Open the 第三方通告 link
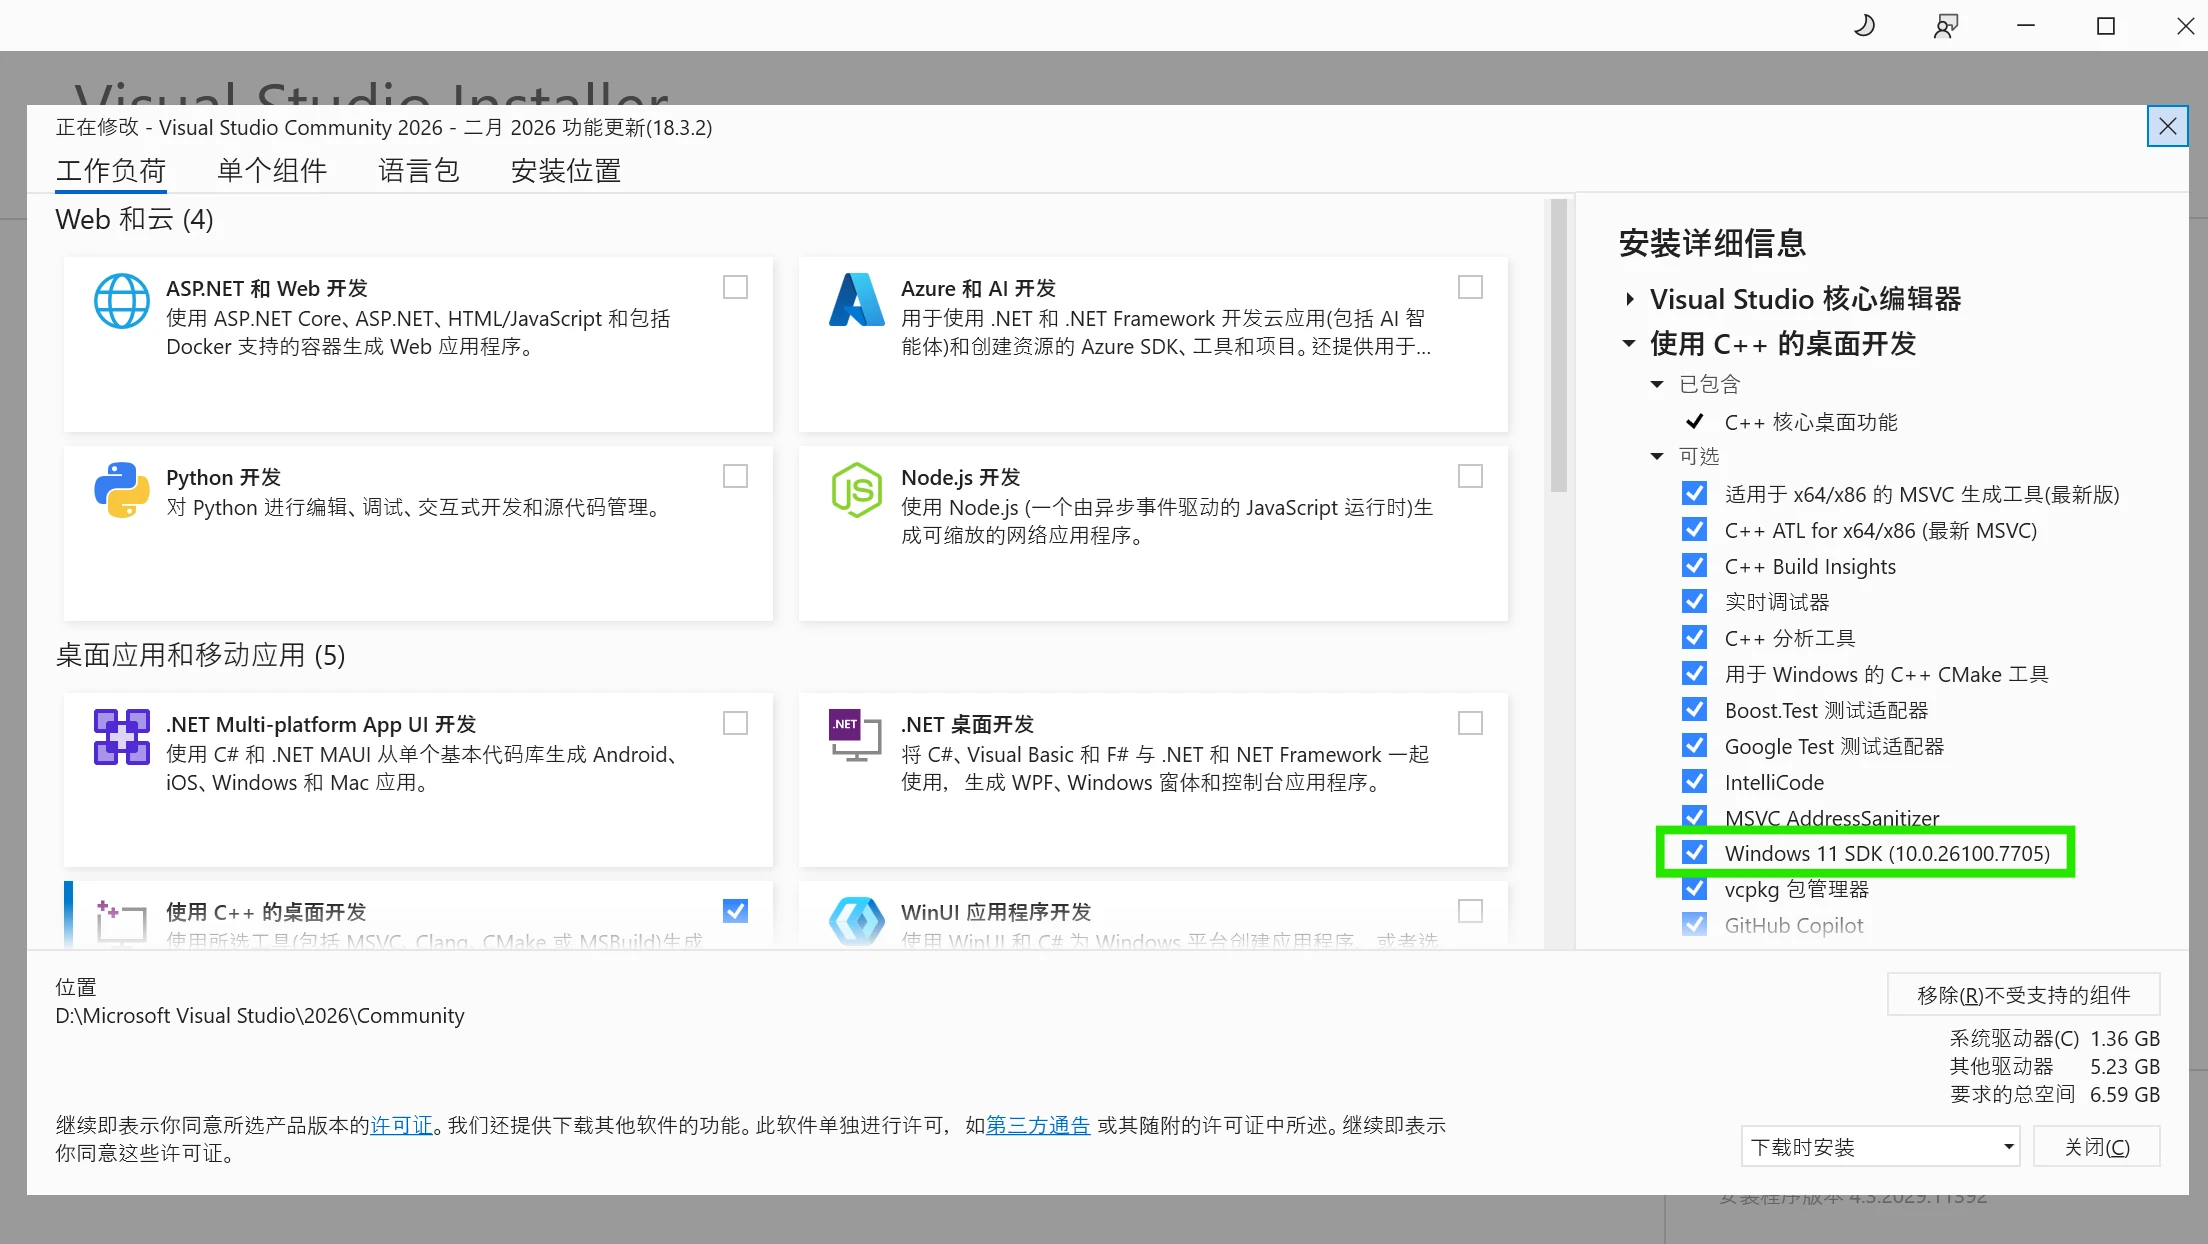The image size is (2208, 1244). (1038, 1125)
